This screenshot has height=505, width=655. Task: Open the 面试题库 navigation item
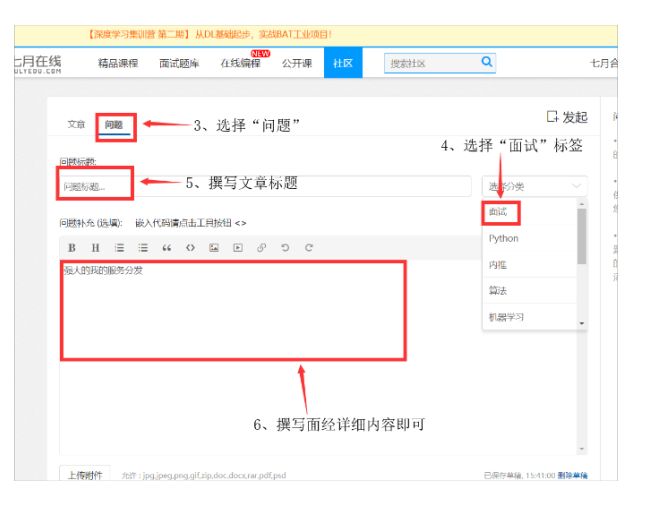click(179, 63)
